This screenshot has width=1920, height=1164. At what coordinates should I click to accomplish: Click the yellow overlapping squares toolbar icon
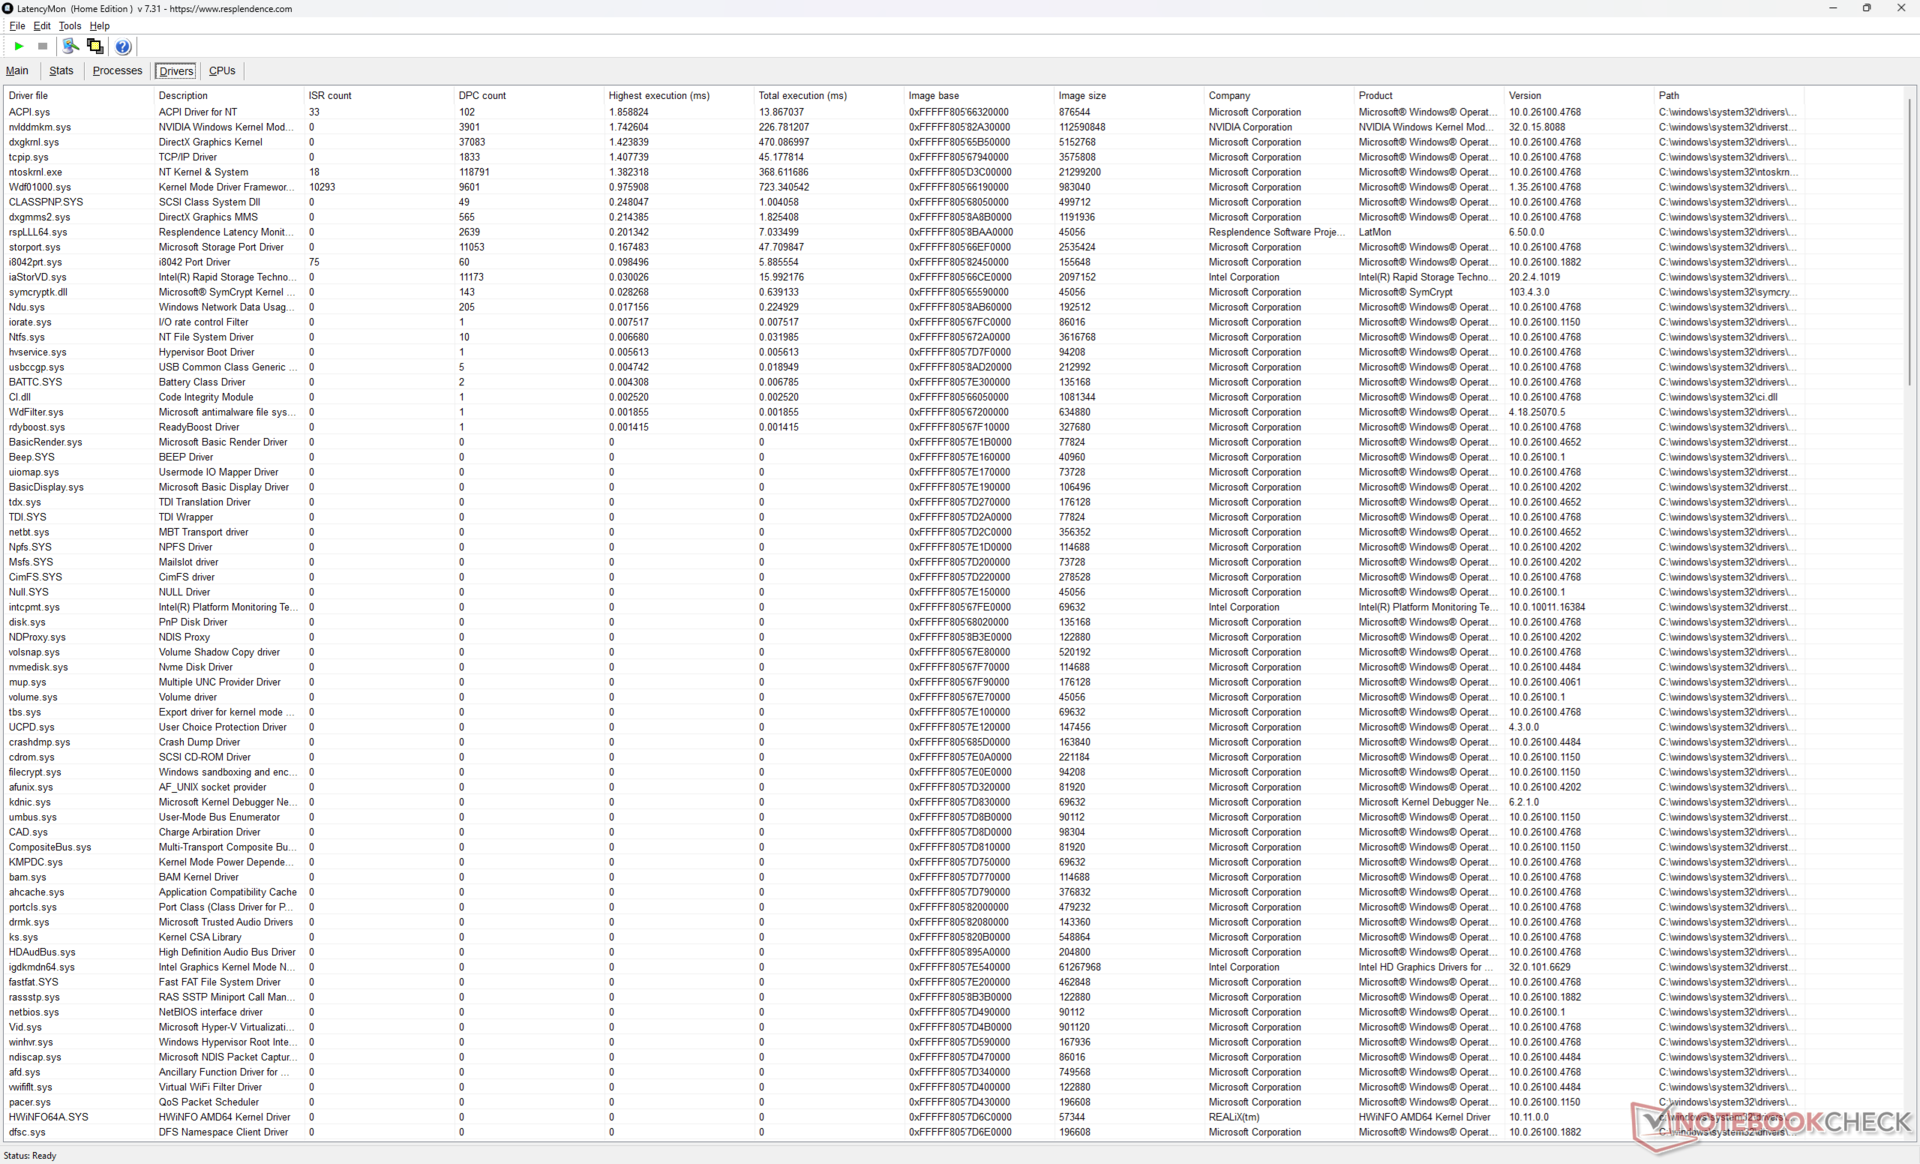pyautogui.click(x=95, y=46)
